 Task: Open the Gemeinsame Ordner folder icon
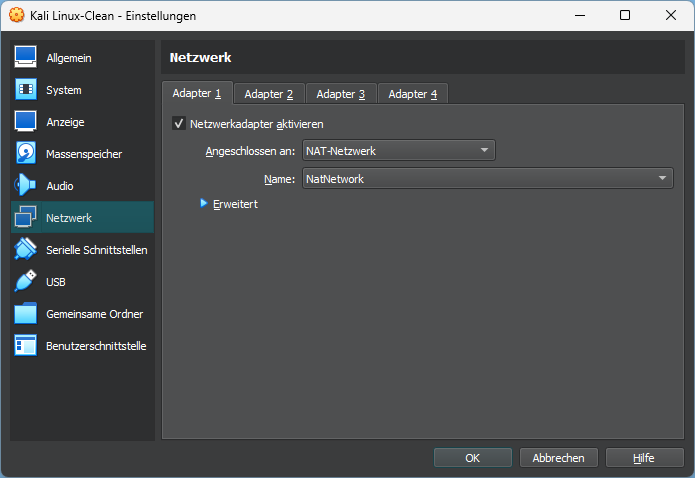pos(26,314)
